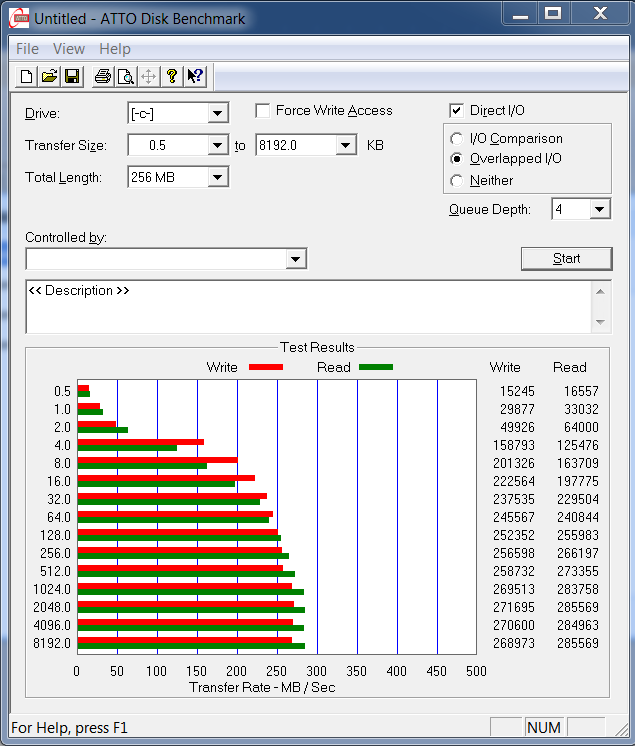
Task: Select the Neither radio button
Action: click(456, 181)
